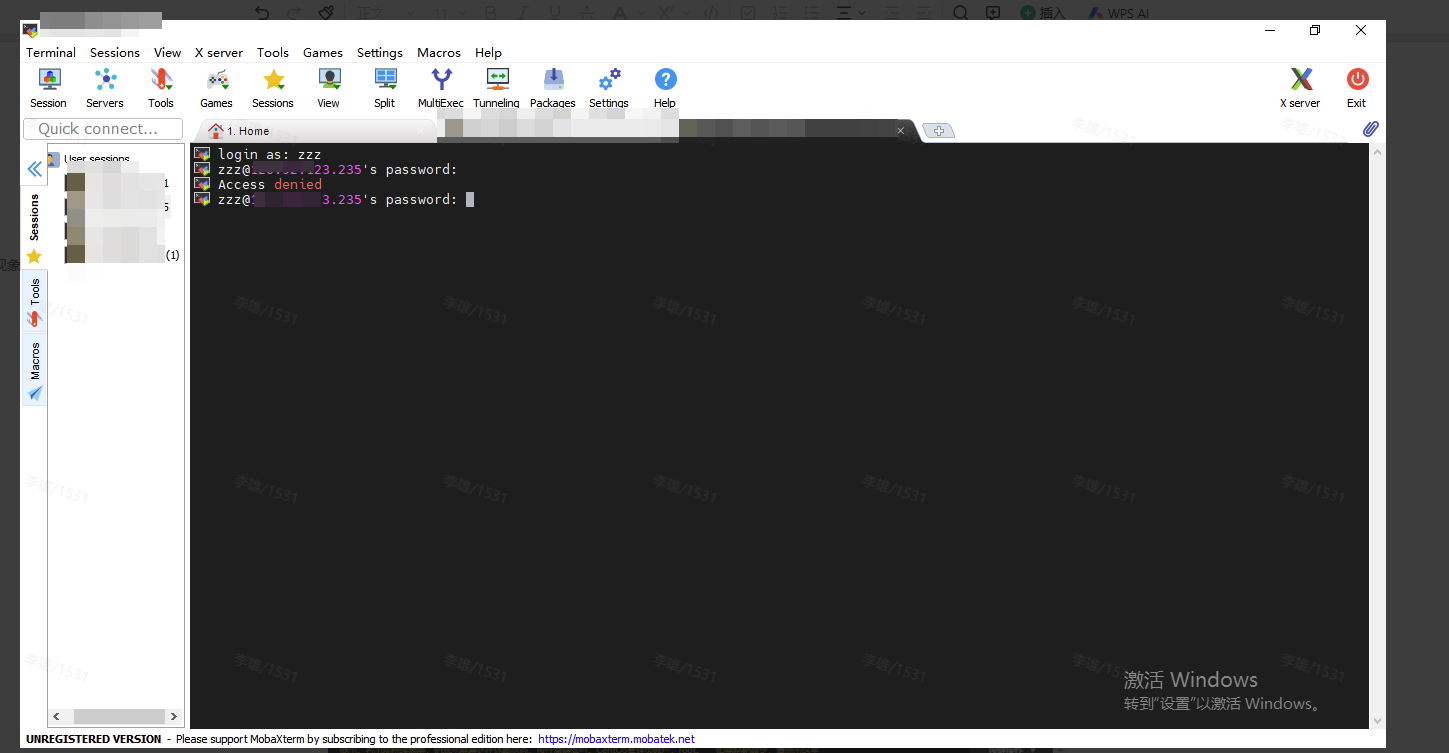Click the yellow star sidebar icon
This screenshot has height=753, width=1449.
(x=35, y=257)
